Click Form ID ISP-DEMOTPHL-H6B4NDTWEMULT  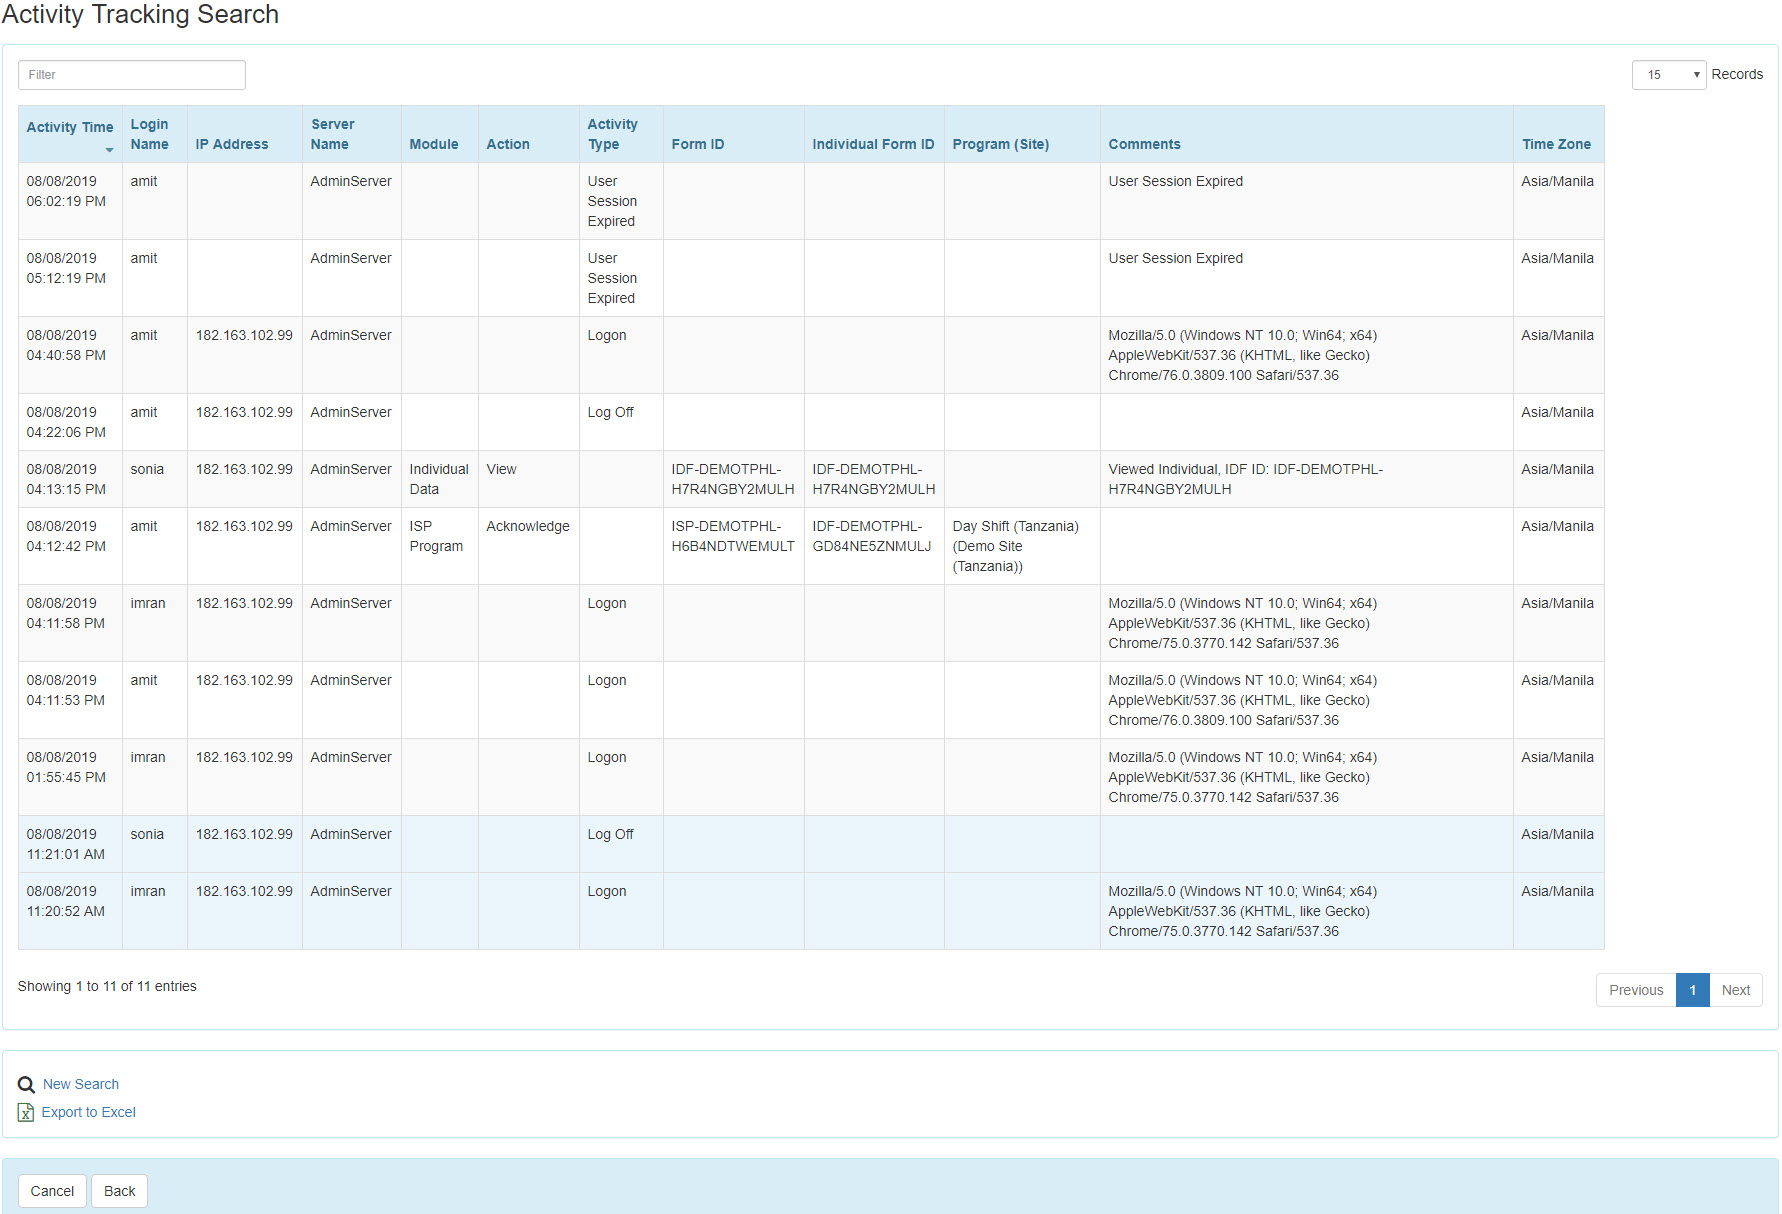733,536
